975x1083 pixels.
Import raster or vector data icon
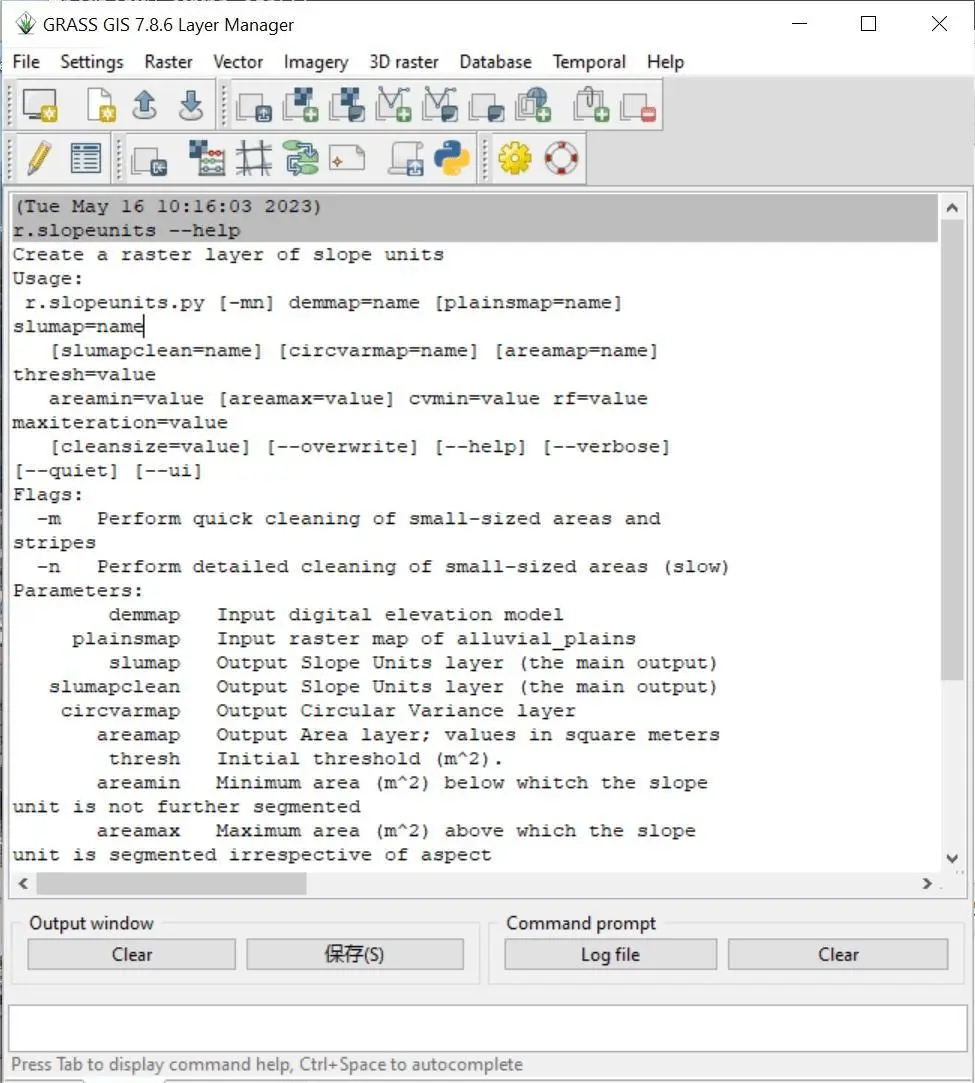pyautogui.click(x=149, y=160)
